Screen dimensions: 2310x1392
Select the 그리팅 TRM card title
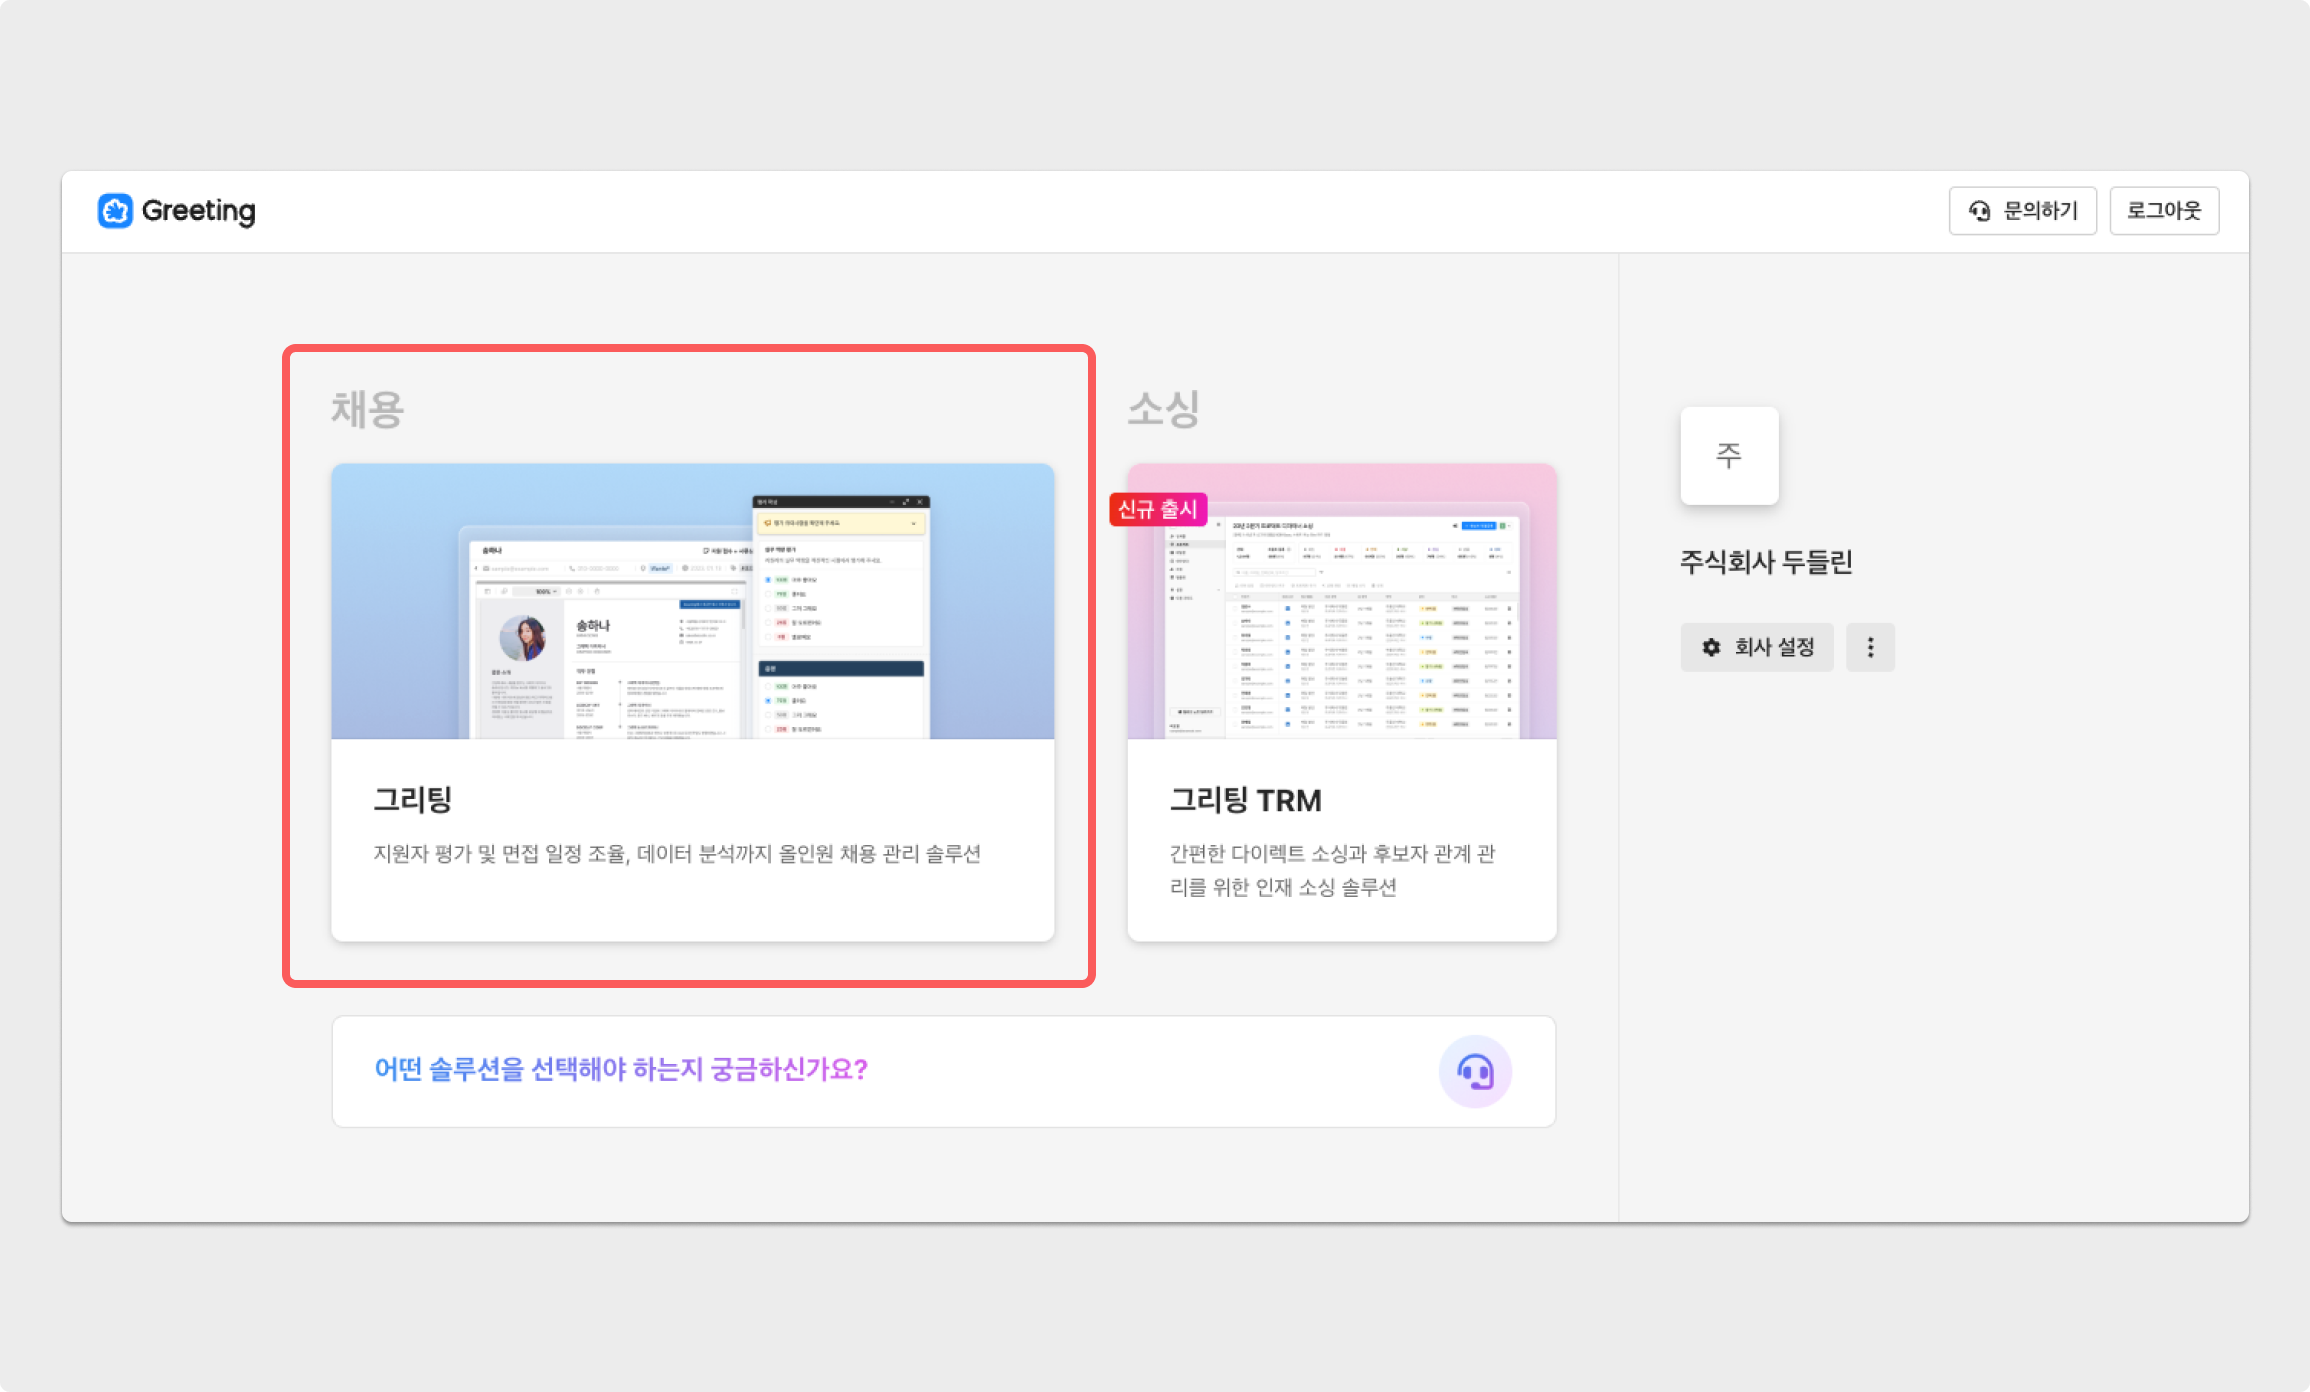point(1245,800)
